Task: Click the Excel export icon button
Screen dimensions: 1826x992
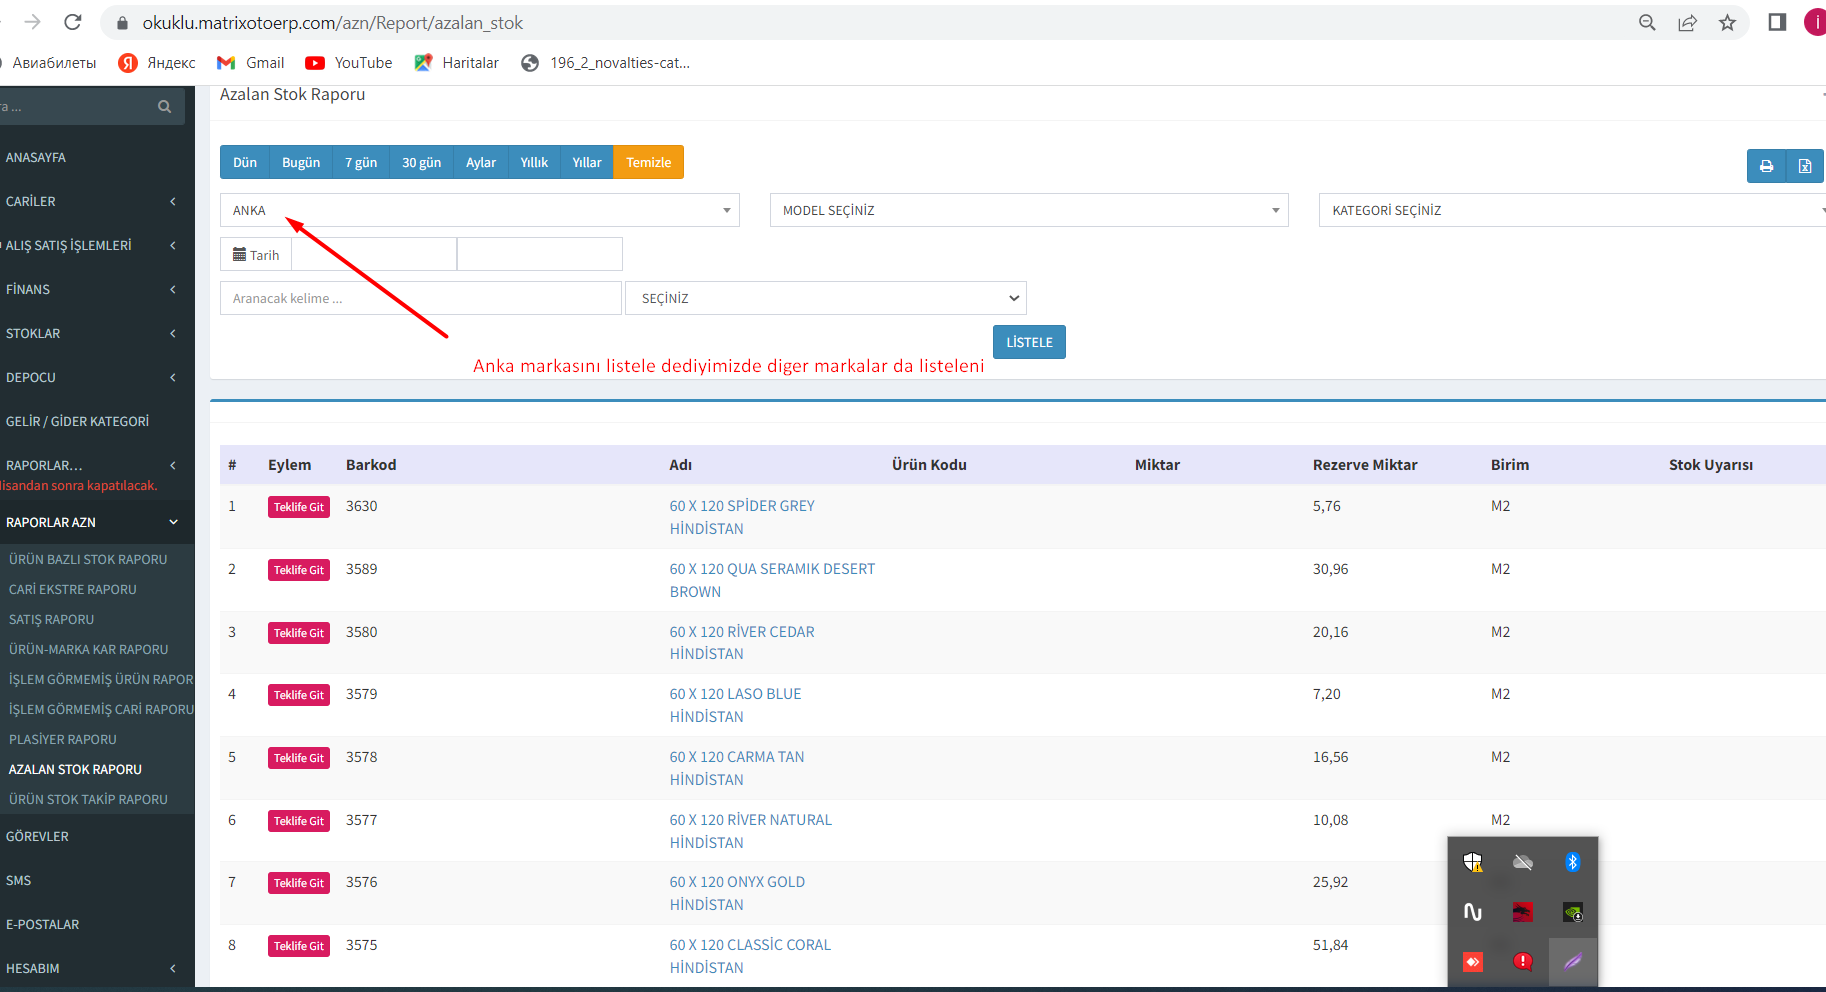Action: (1804, 166)
